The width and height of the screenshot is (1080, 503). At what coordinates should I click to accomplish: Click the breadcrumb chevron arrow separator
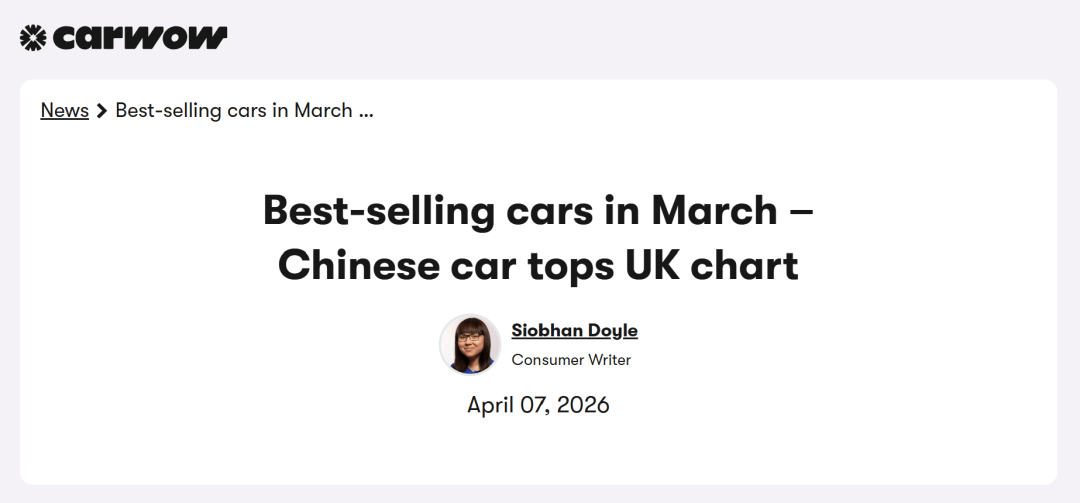point(102,111)
